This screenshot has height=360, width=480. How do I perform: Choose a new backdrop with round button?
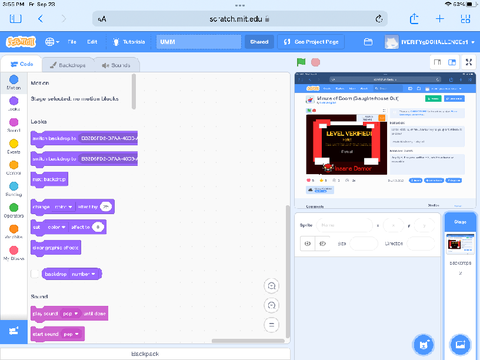point(460,345)
